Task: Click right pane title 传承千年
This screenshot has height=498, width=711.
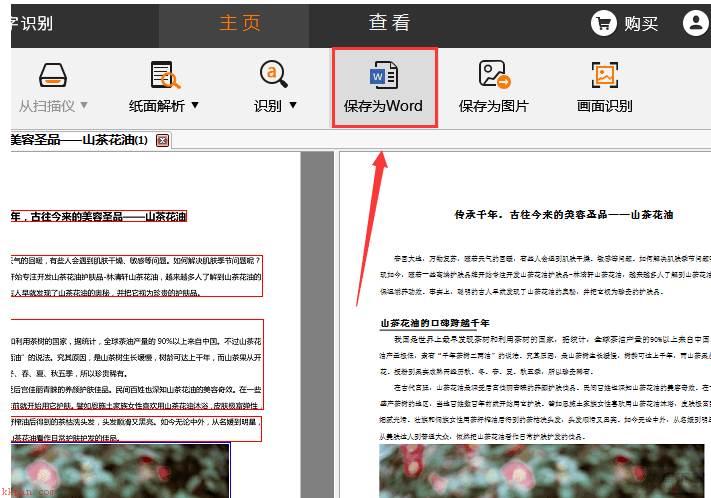Action: pyautogui.click(x=564, y=215)
